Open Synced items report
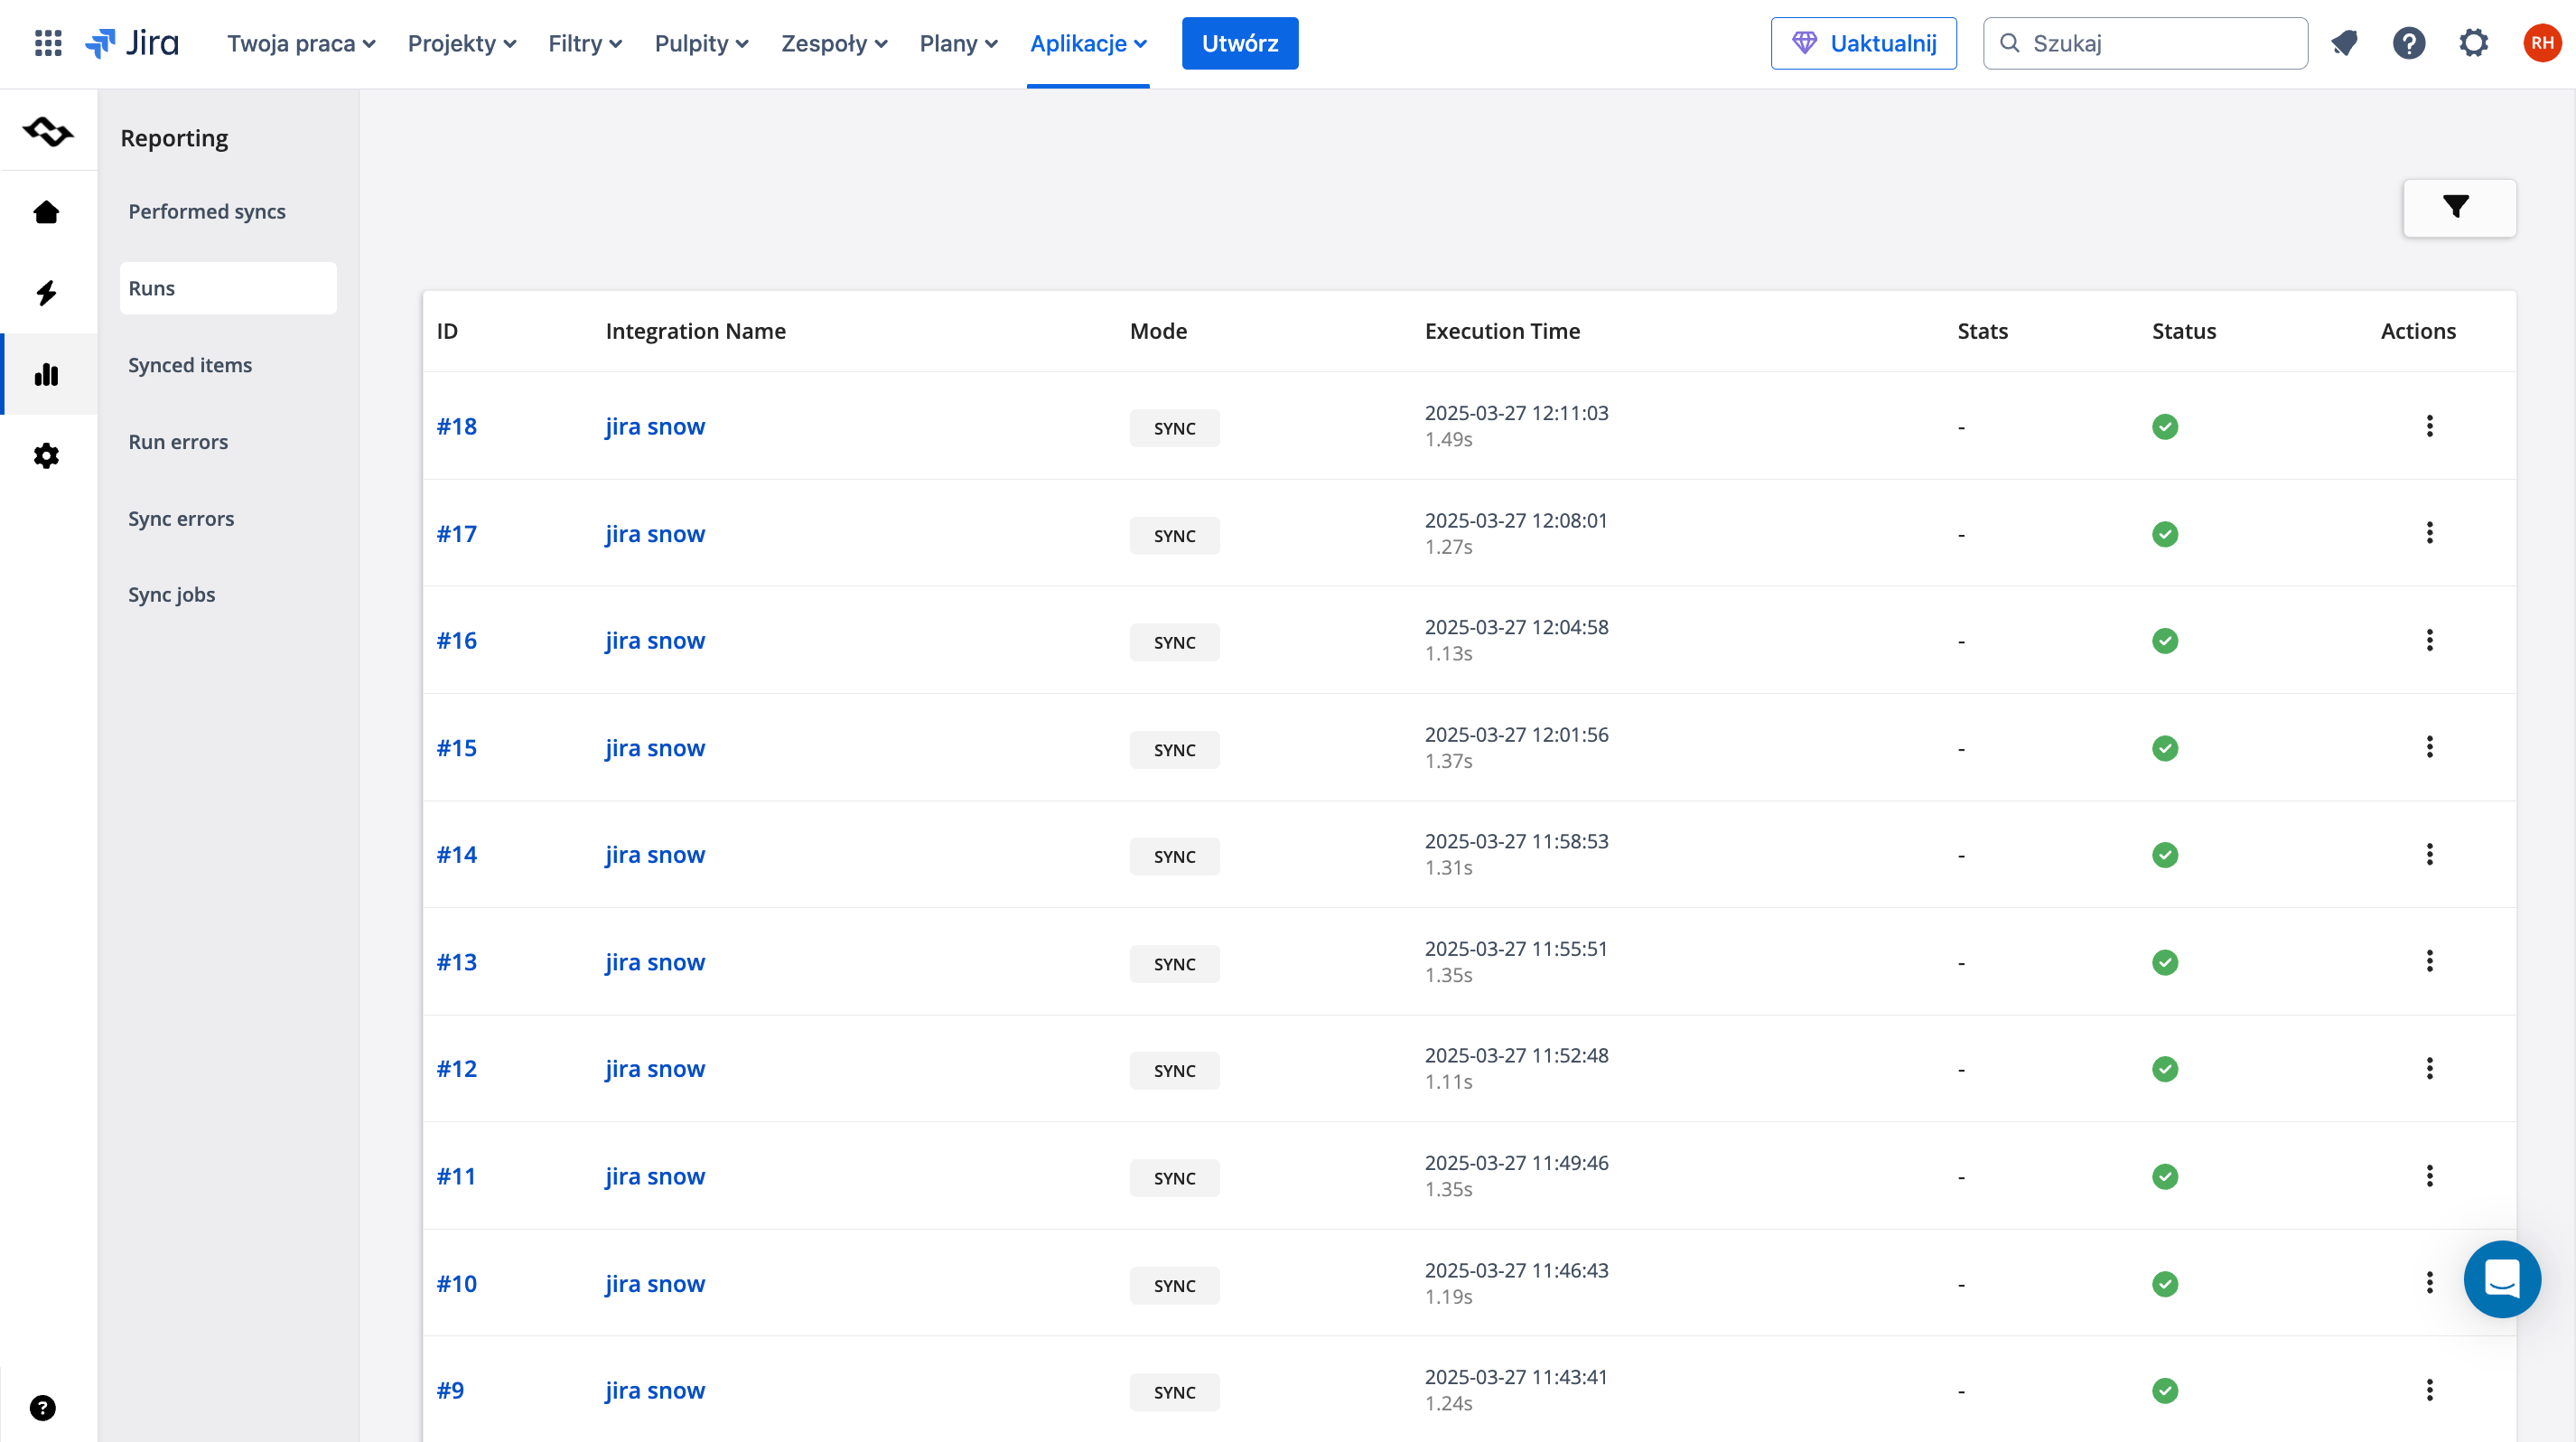 (190, 365)
